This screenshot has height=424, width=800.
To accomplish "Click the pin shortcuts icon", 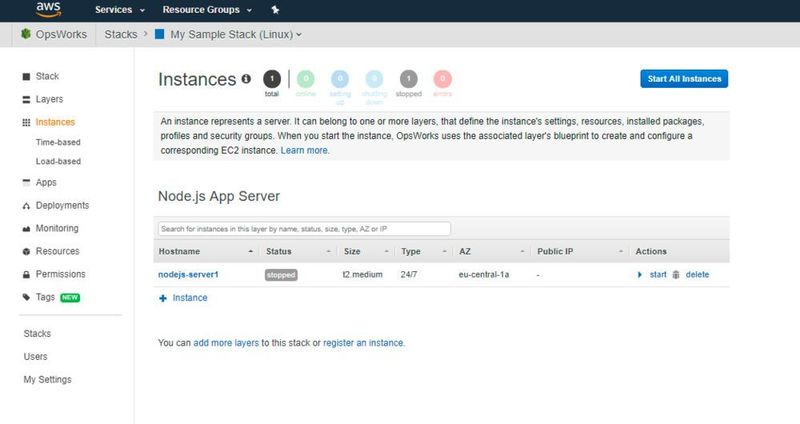I will [x=275, y=10].
